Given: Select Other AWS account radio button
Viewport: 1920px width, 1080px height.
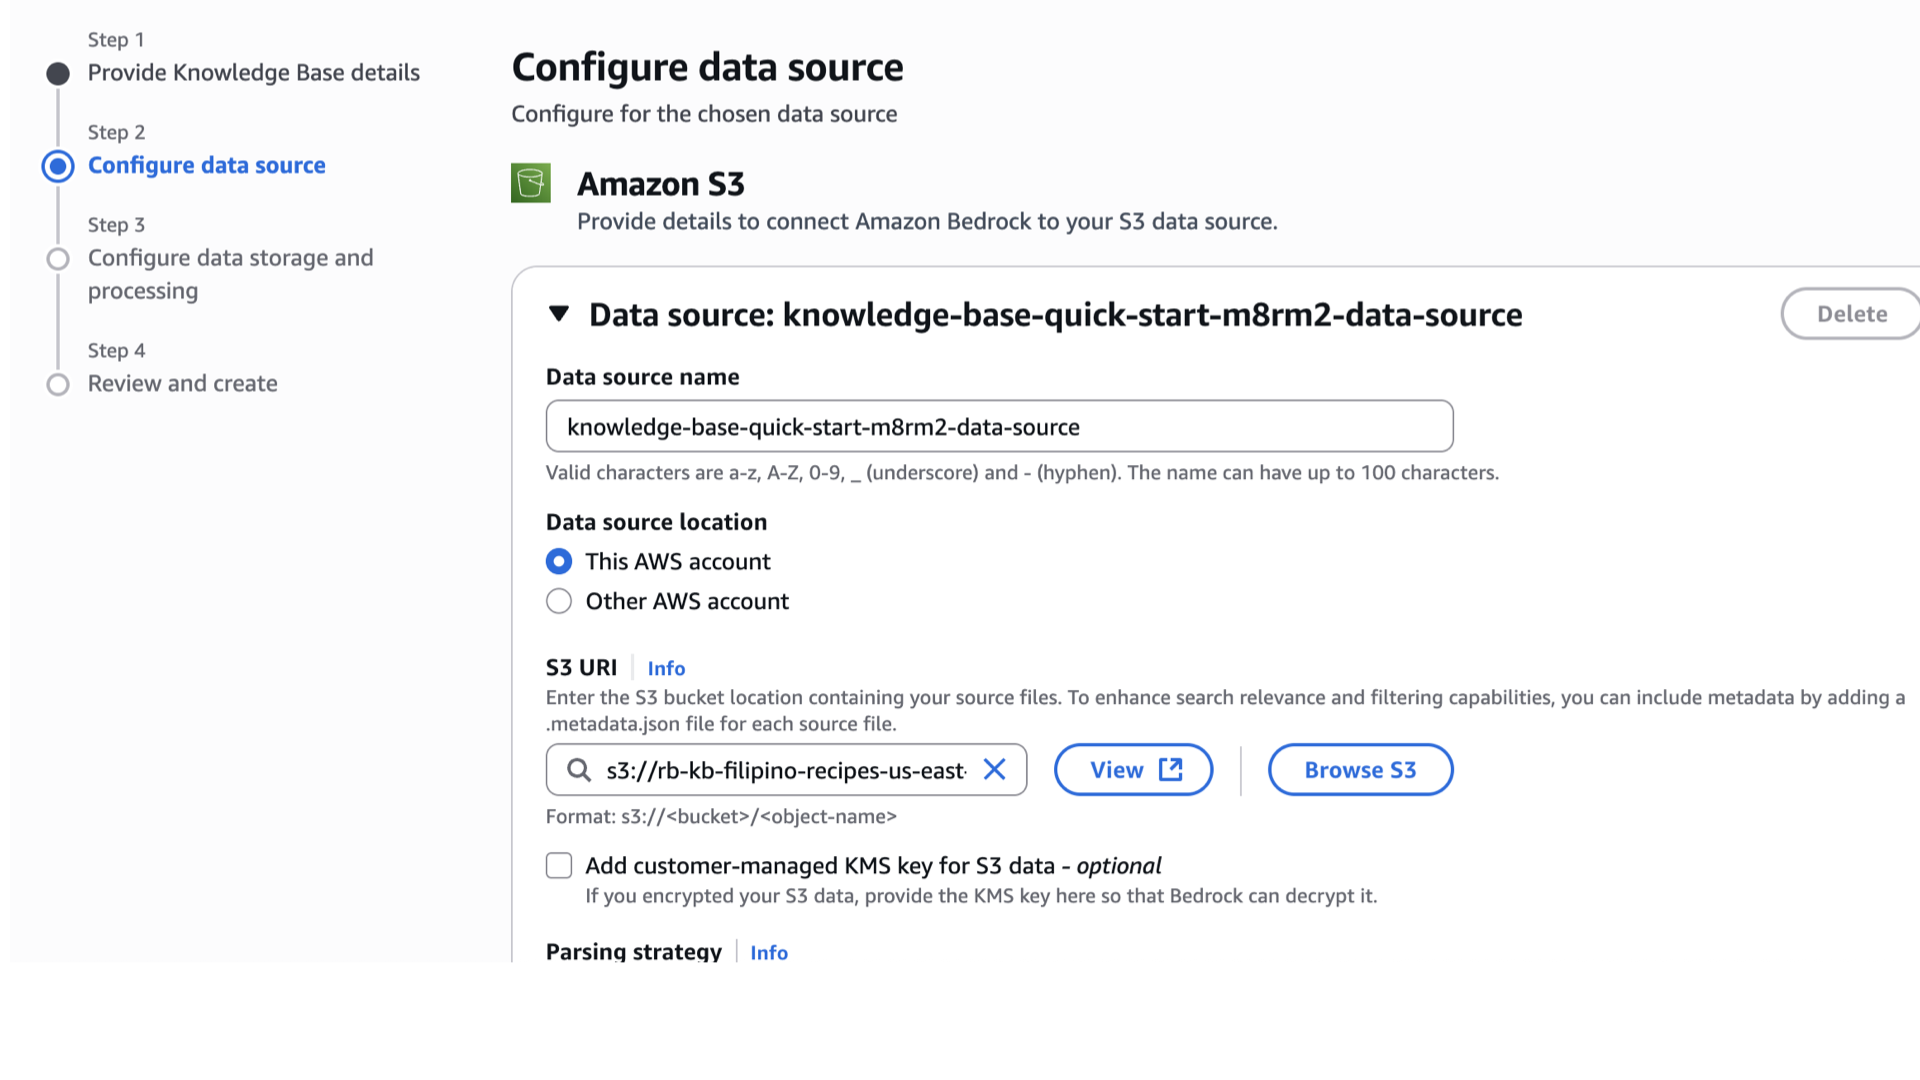Looking at the screenshot, I should 559,601.
